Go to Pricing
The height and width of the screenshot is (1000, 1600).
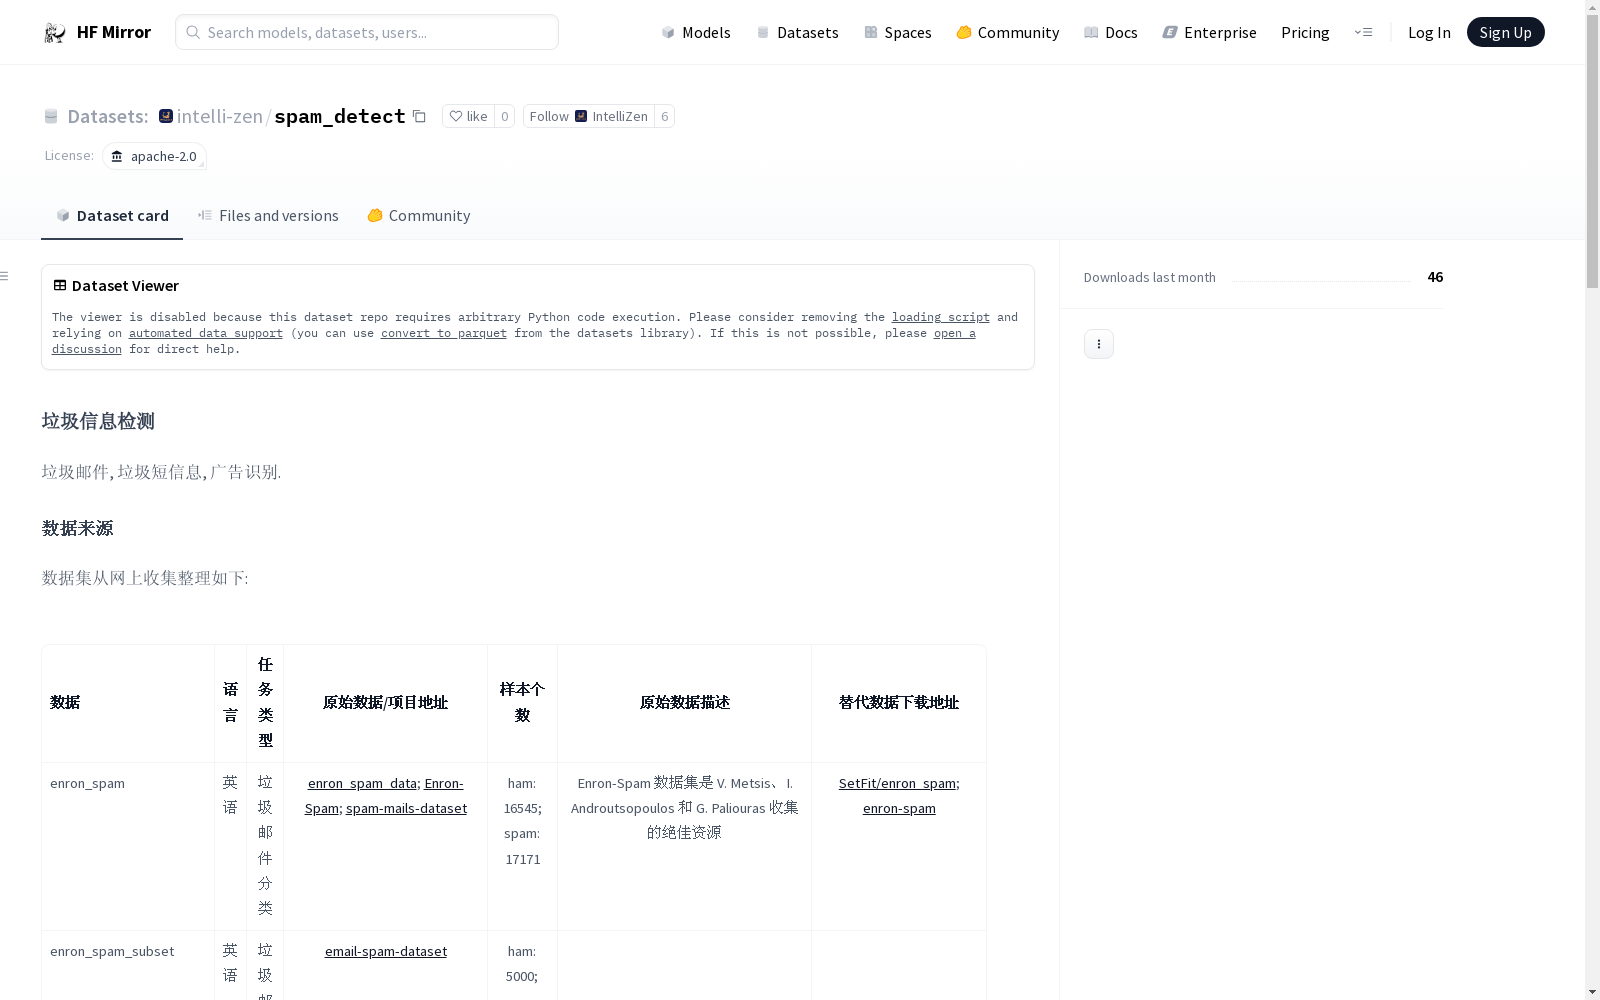pos(1305,32)
